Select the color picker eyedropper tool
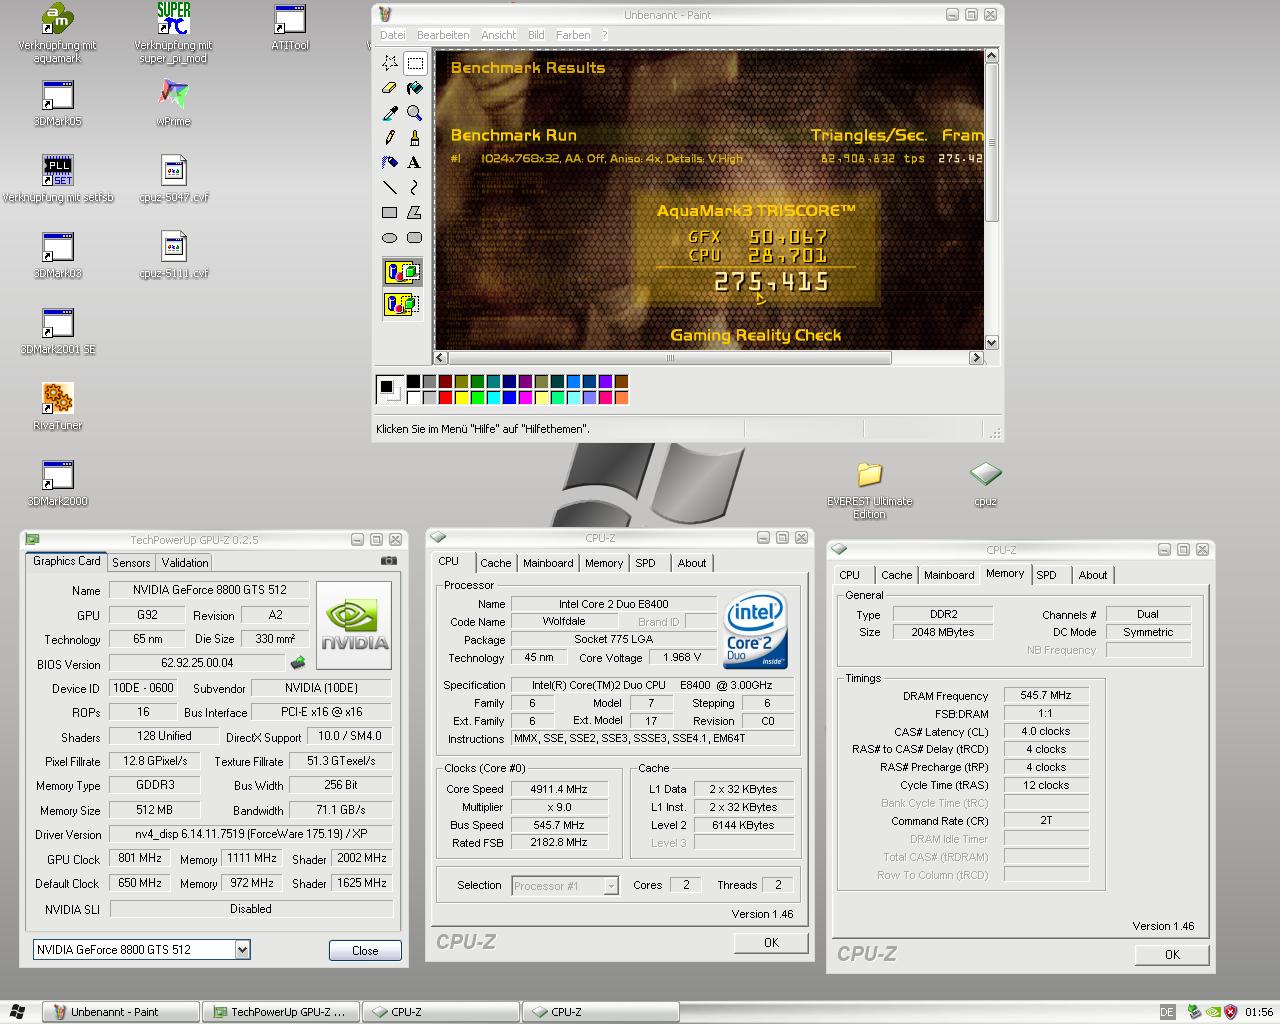1280x1024 pixels. point(390,113)
